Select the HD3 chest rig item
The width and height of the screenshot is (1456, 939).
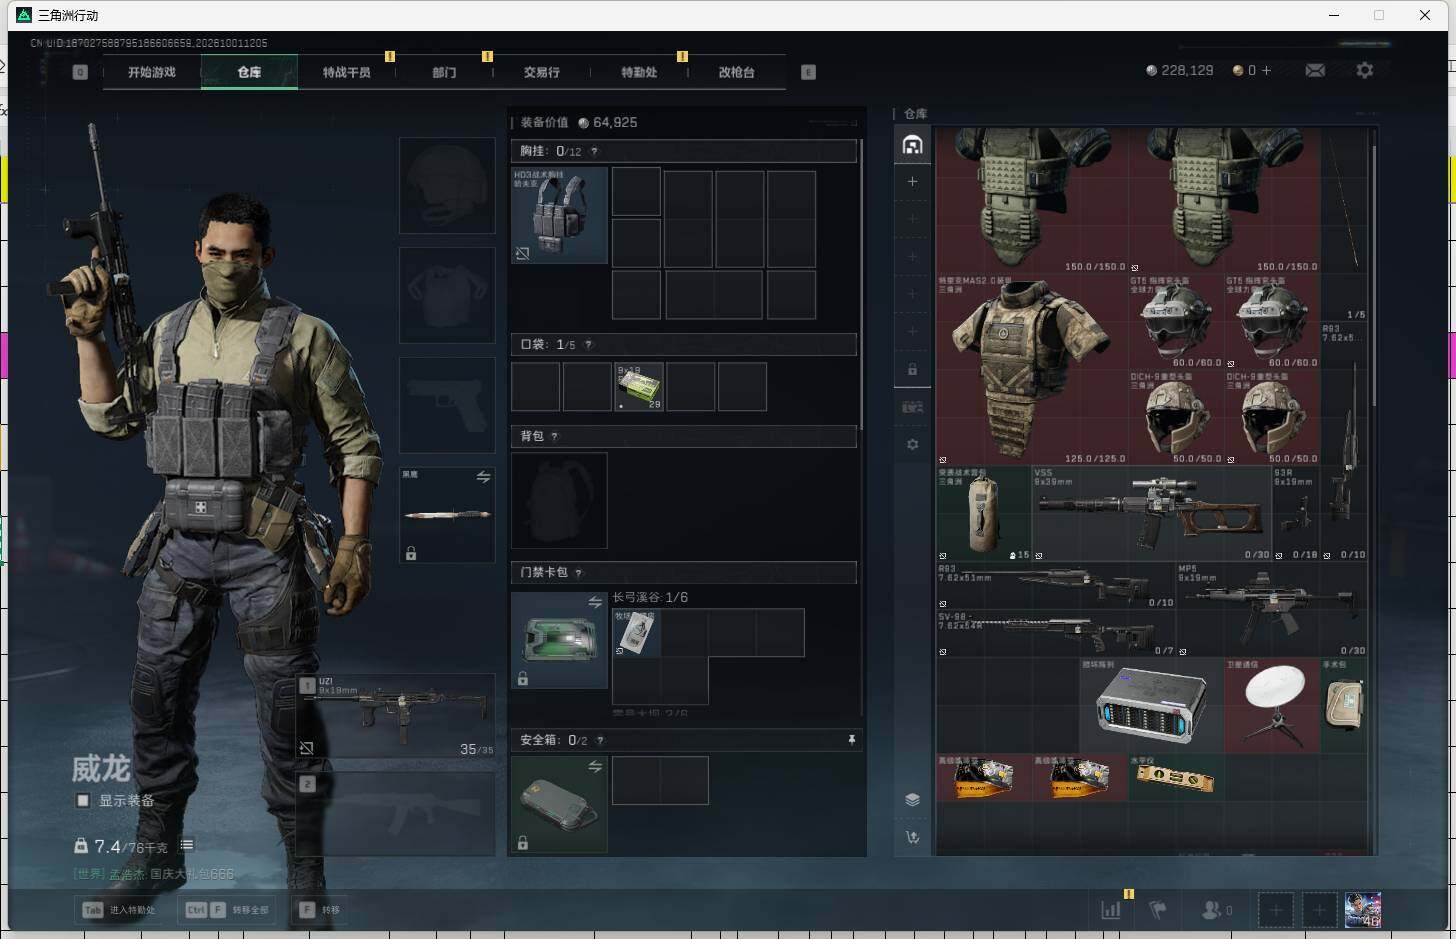pos(559,215)
